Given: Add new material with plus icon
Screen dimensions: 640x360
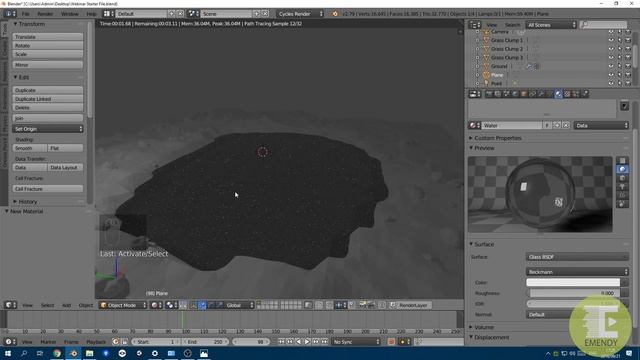Looking at the screenshot, I should (x=557, y=125).
